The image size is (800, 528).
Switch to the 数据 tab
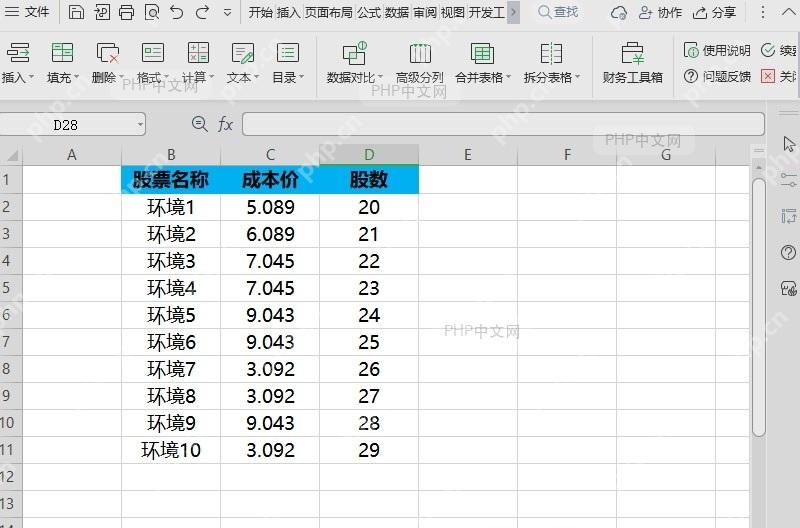point(397,12)
